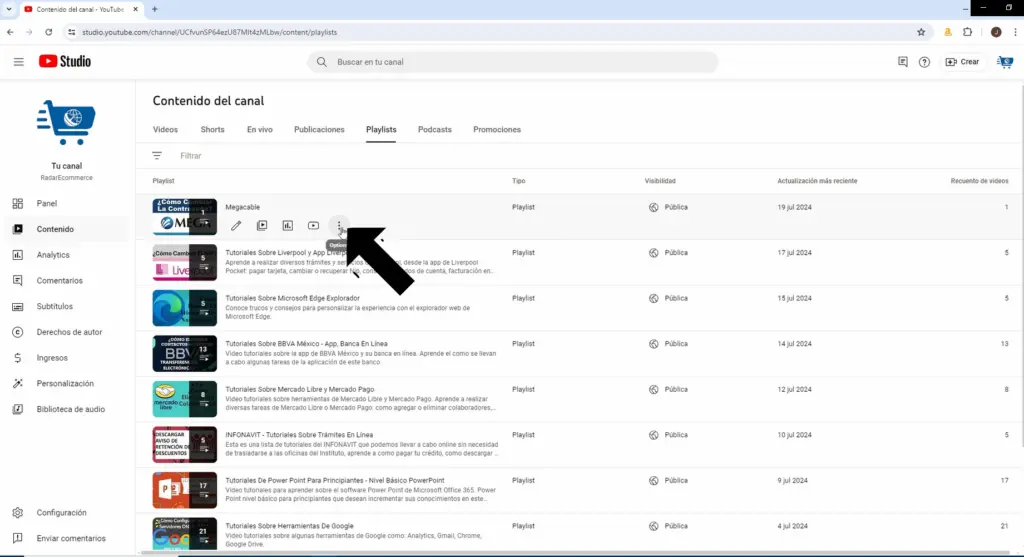This screenshot has width=1024, height=557.
Task: Bookmark this page with the star icon
Action: coord(921,32)
